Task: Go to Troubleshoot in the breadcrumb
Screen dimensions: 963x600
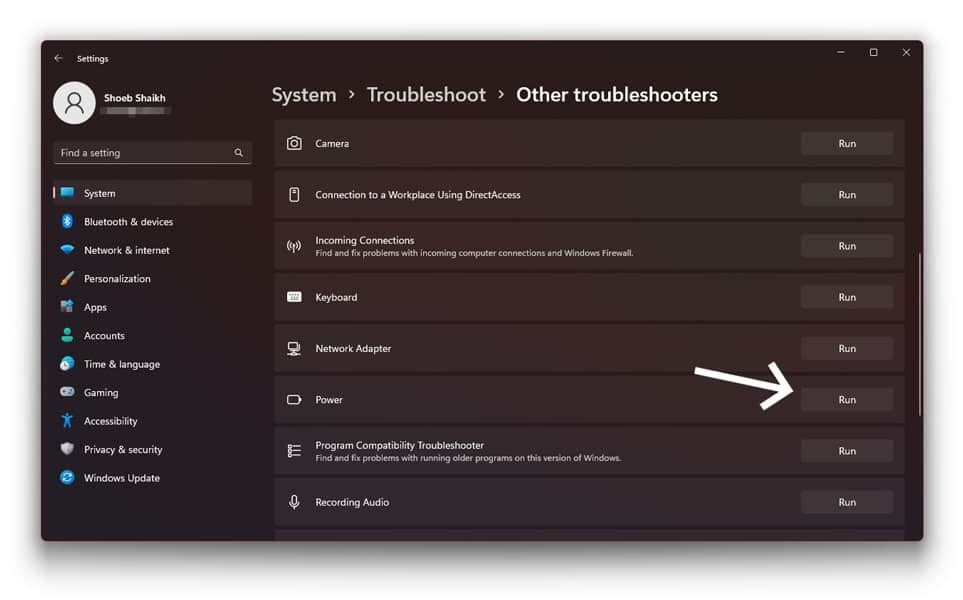Action: pos(426,95)
